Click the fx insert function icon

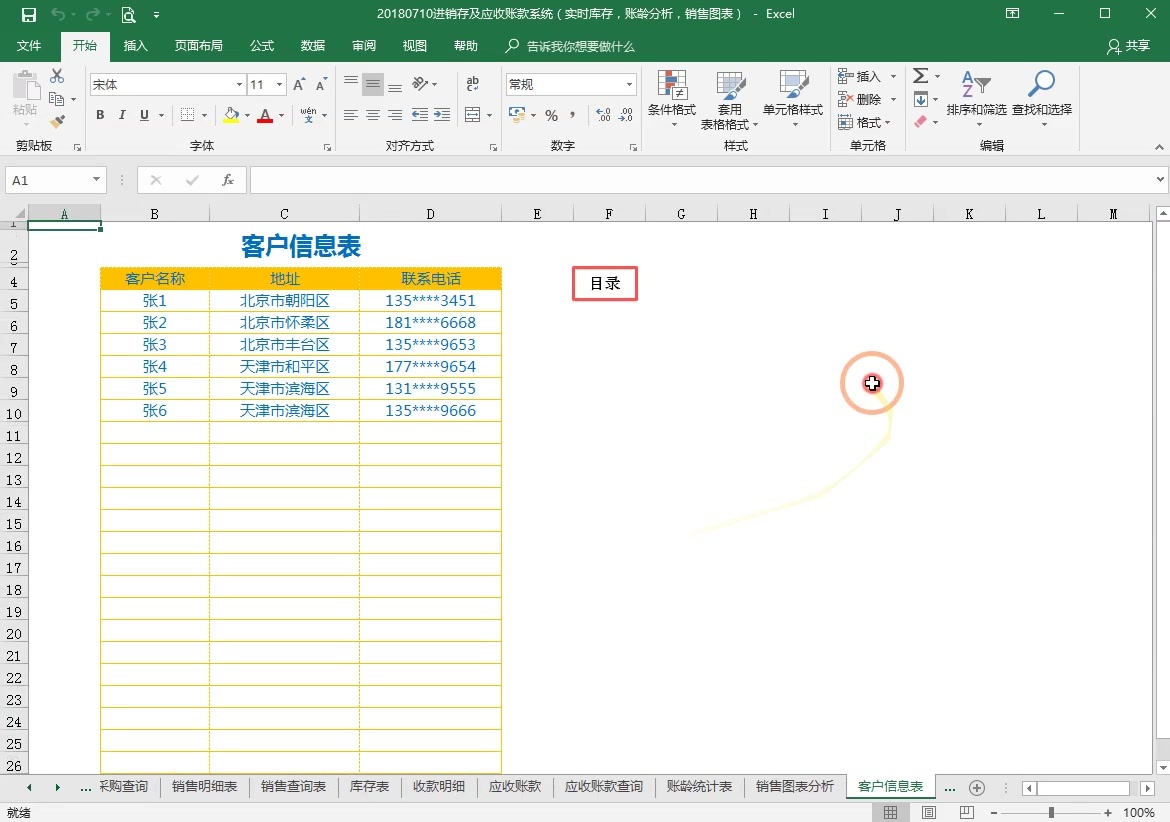coord(228,180)
